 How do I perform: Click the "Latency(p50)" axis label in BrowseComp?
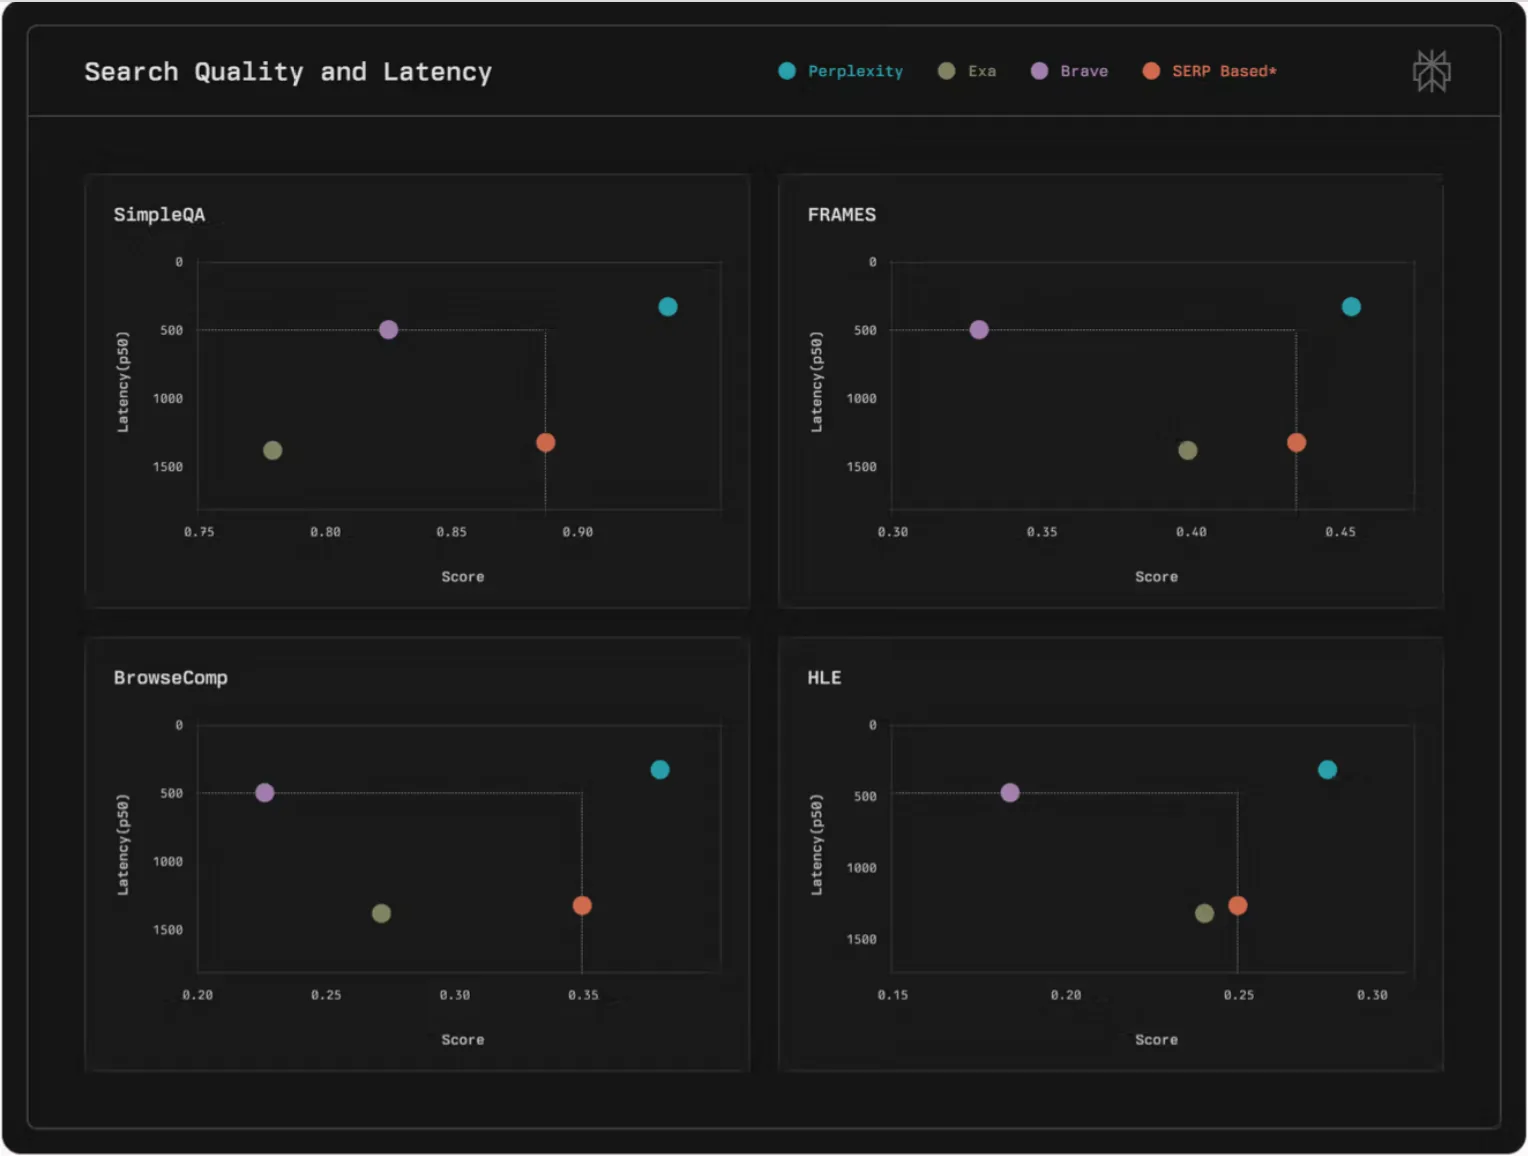pyautogui.click(x=123, y=845)
